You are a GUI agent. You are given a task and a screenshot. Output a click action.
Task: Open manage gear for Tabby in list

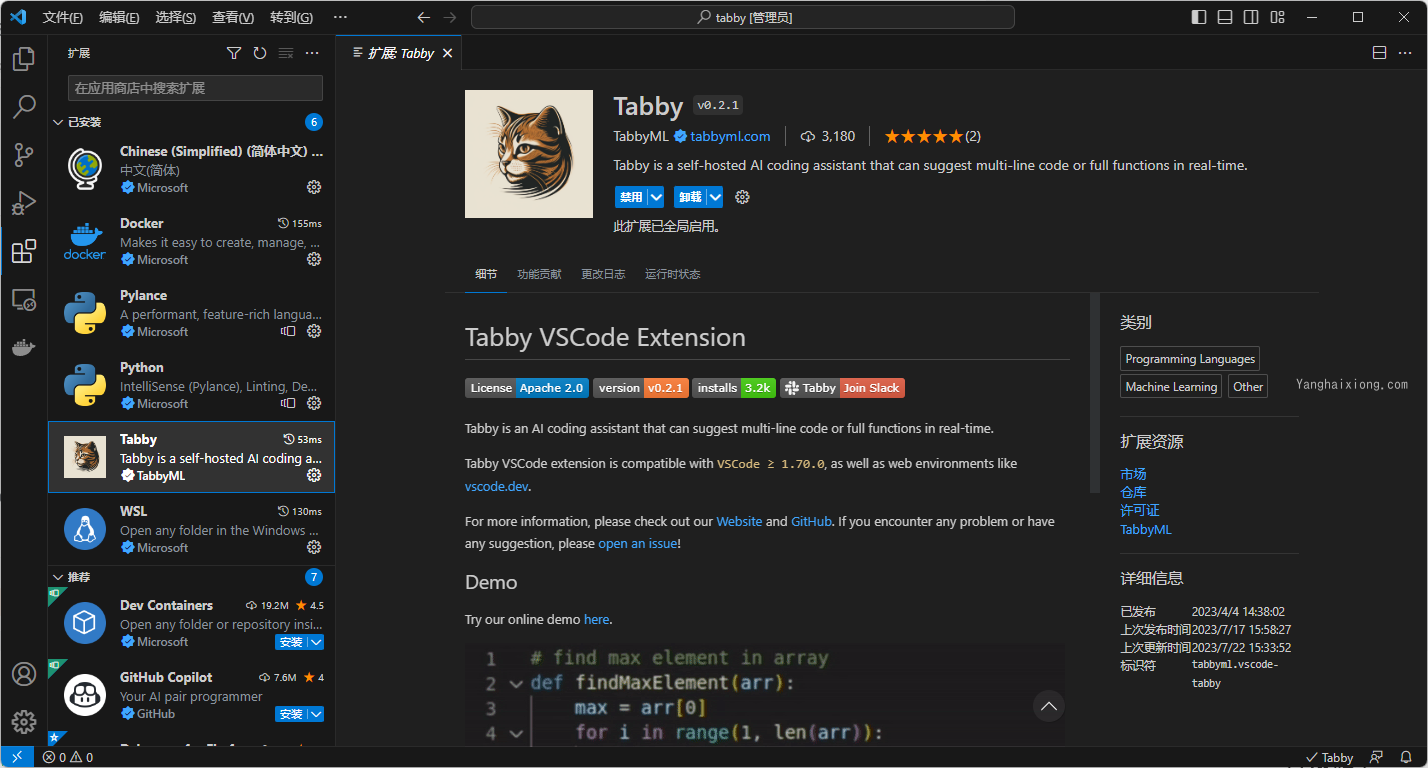point(314,475)
